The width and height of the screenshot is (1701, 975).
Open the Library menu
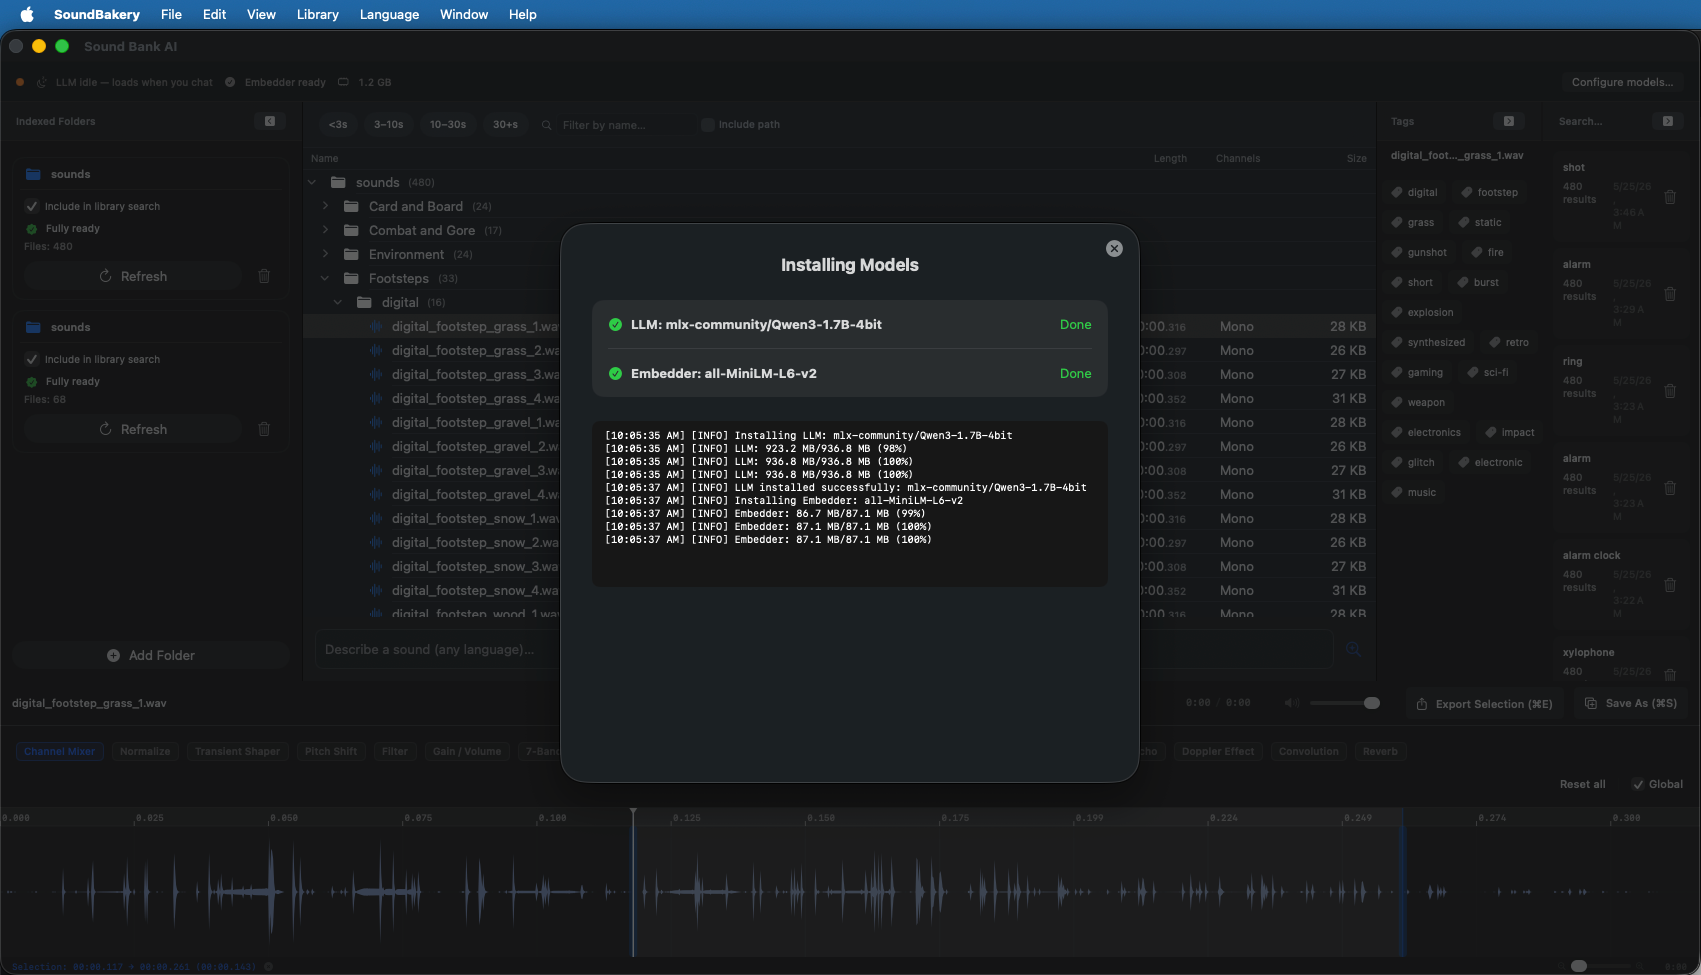click(317, 14)
